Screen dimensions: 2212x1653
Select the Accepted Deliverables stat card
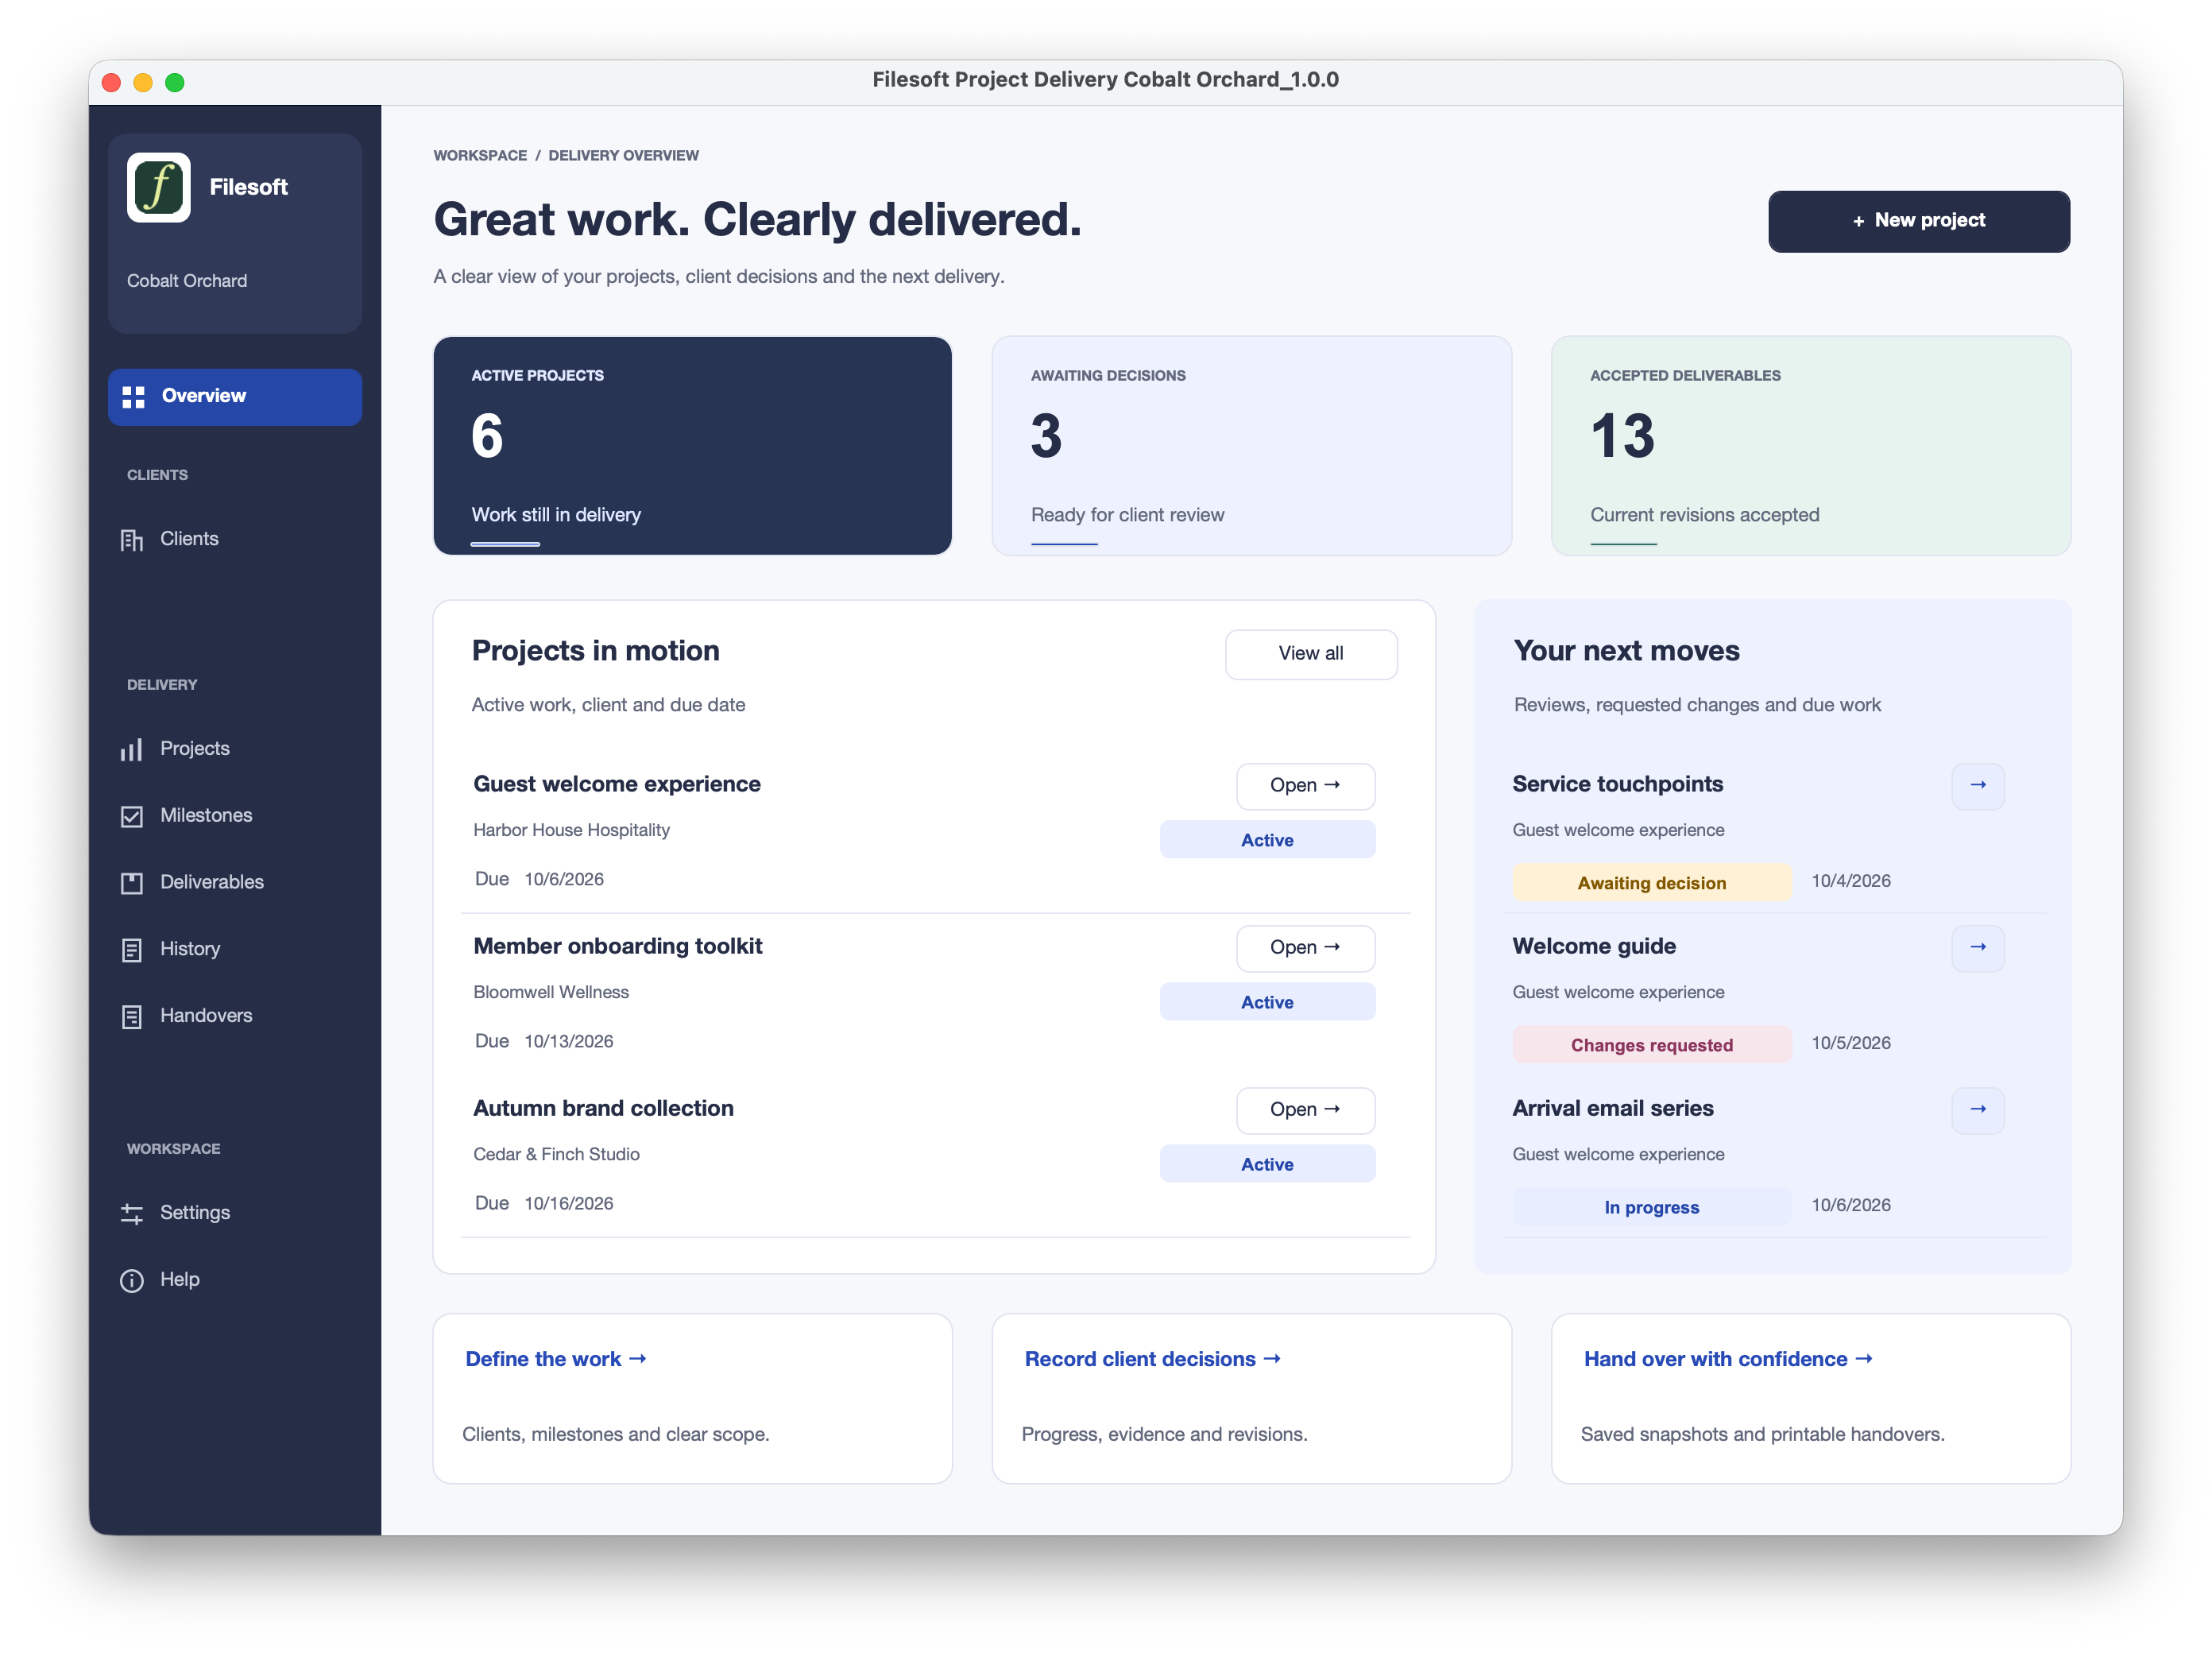[1810, 446]
